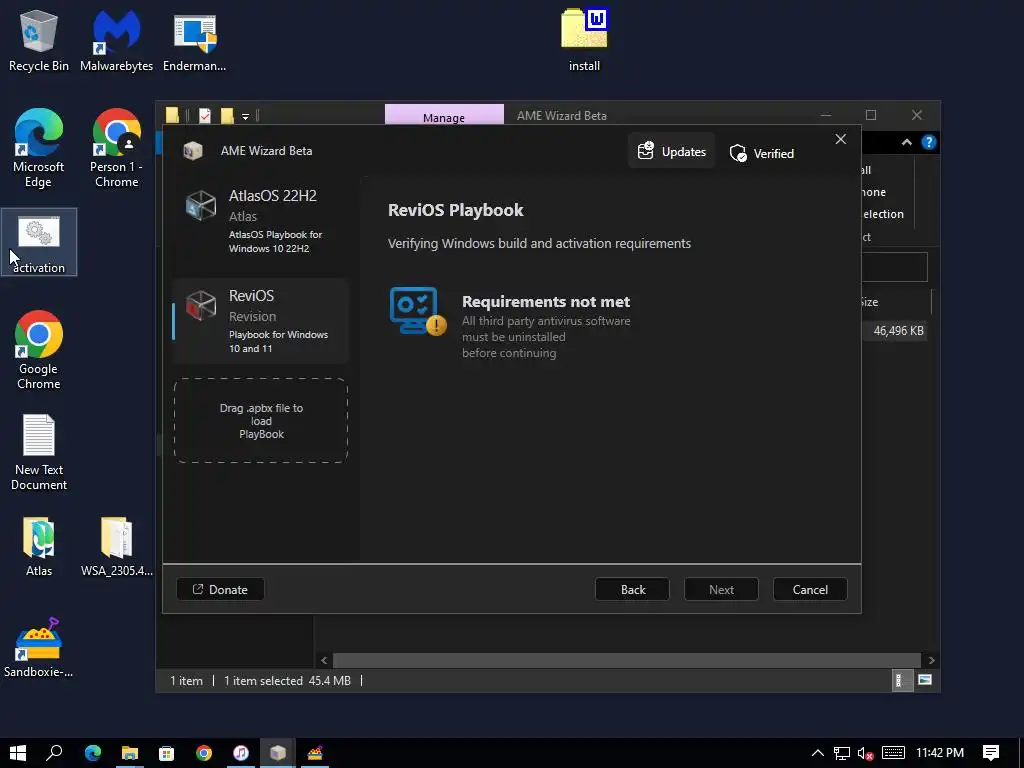1024x768 pixels.
Task: Select the WSA_2305.4 folder on desktop
Action: (116, 547)
